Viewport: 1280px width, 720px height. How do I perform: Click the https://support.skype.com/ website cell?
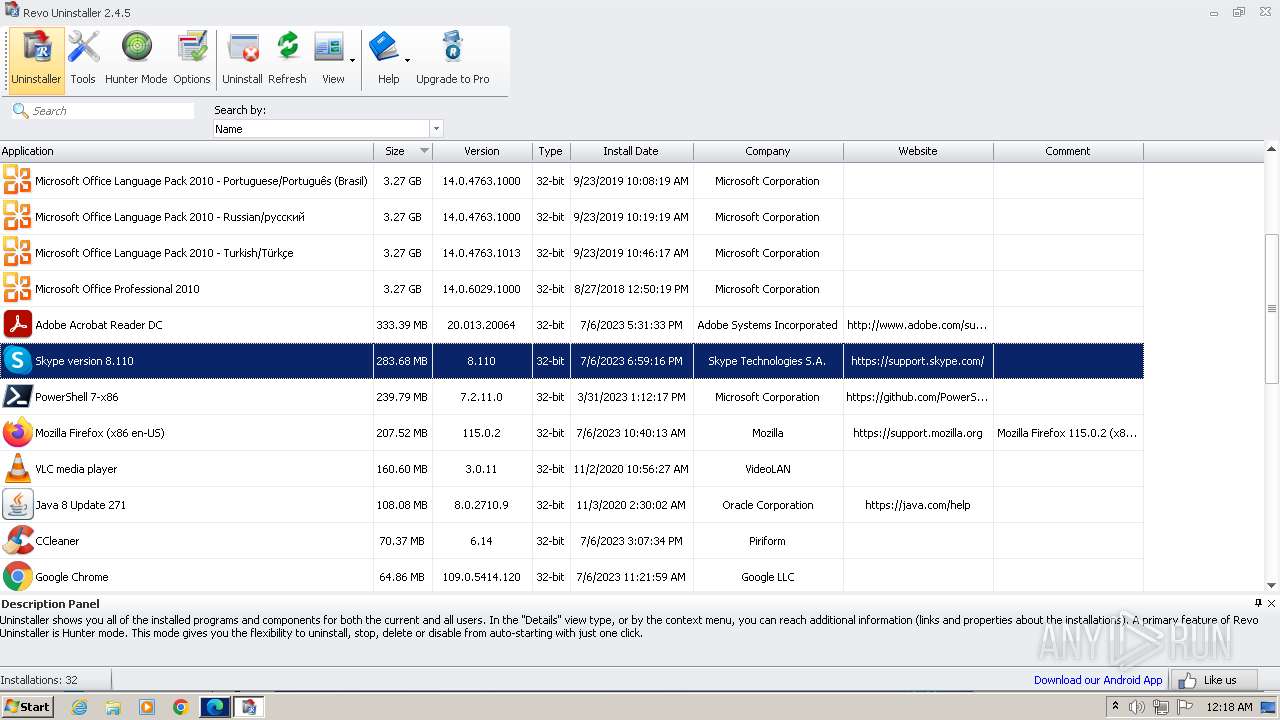pyautogui.click(x=918, y=361)
